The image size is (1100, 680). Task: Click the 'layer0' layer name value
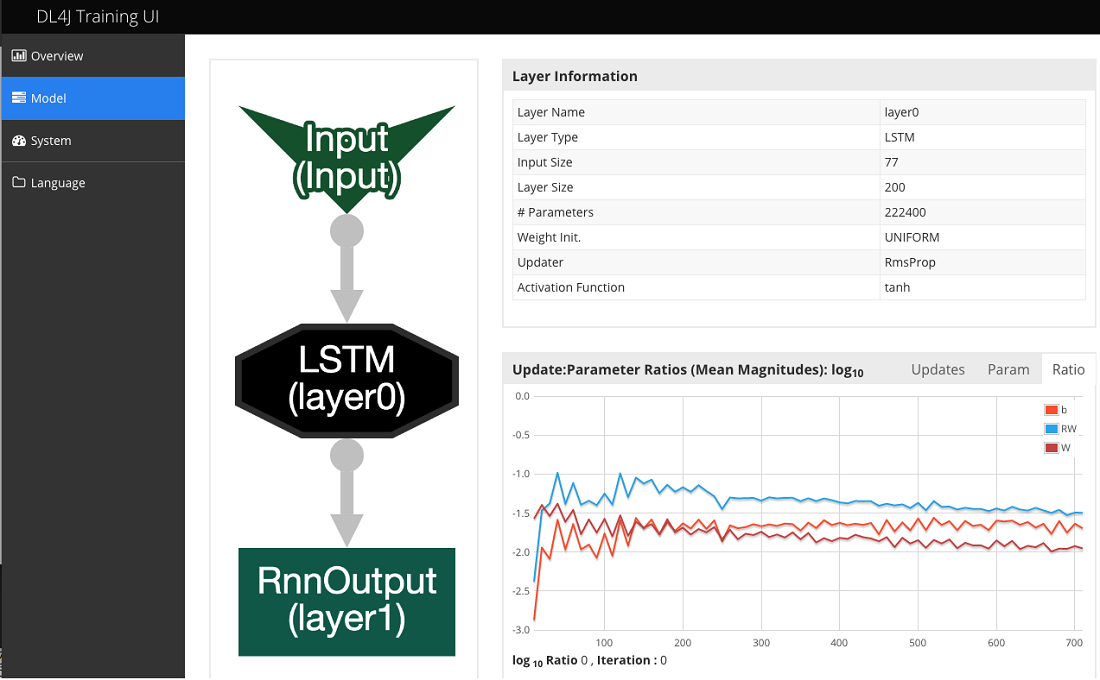click(x=901, y=112)
